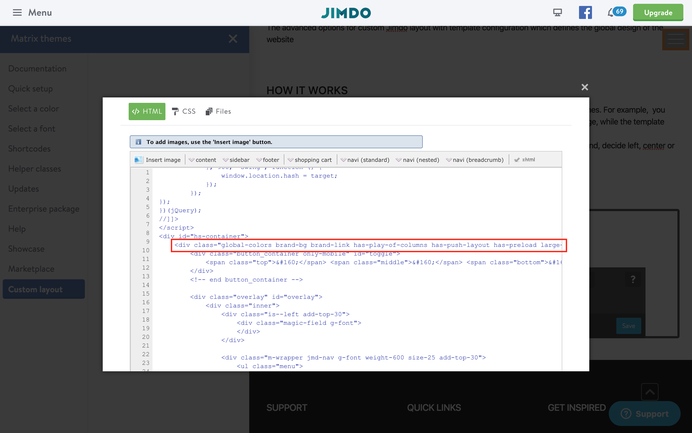Click the question mark help icon
Image resolution: width=692 pixels, height=433 pixels.
(x=633, y=279)
